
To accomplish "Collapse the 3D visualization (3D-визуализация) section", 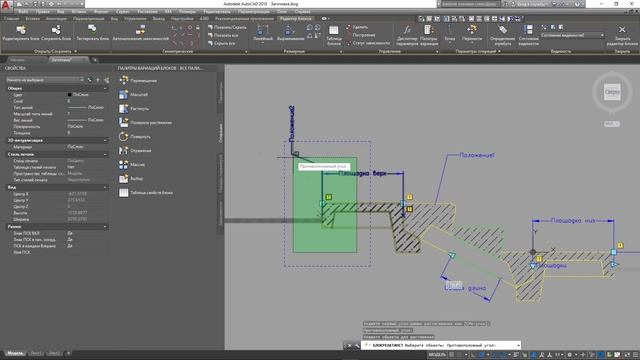I will coord(105,140).
